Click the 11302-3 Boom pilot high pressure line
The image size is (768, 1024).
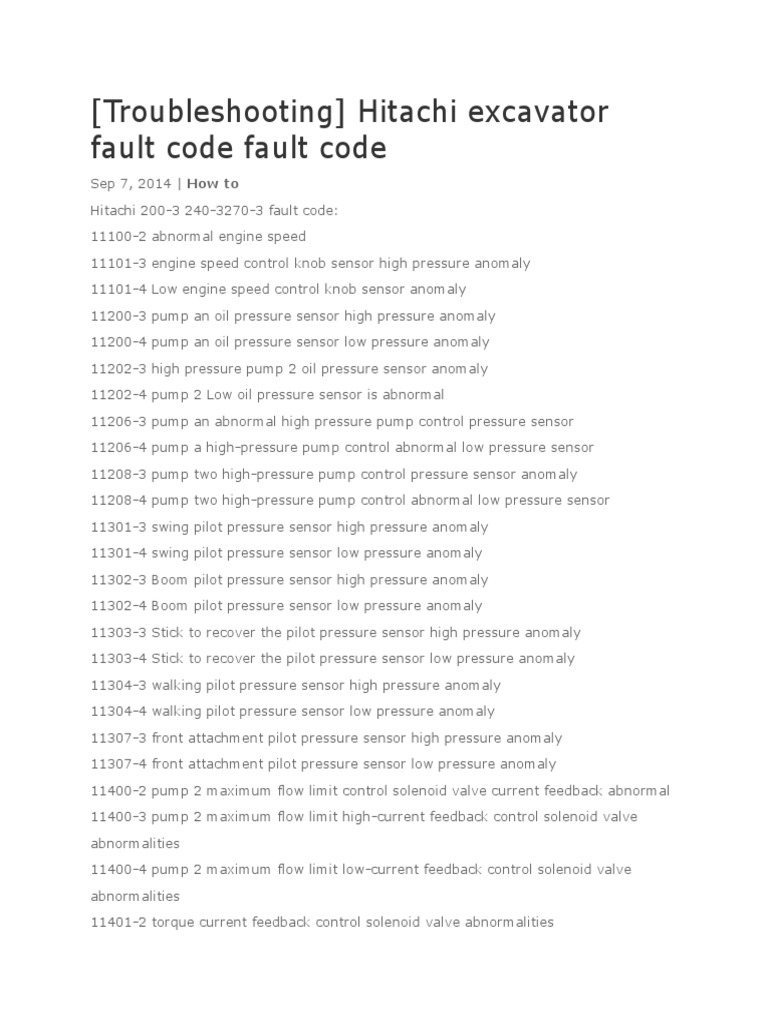click(289, 580)
